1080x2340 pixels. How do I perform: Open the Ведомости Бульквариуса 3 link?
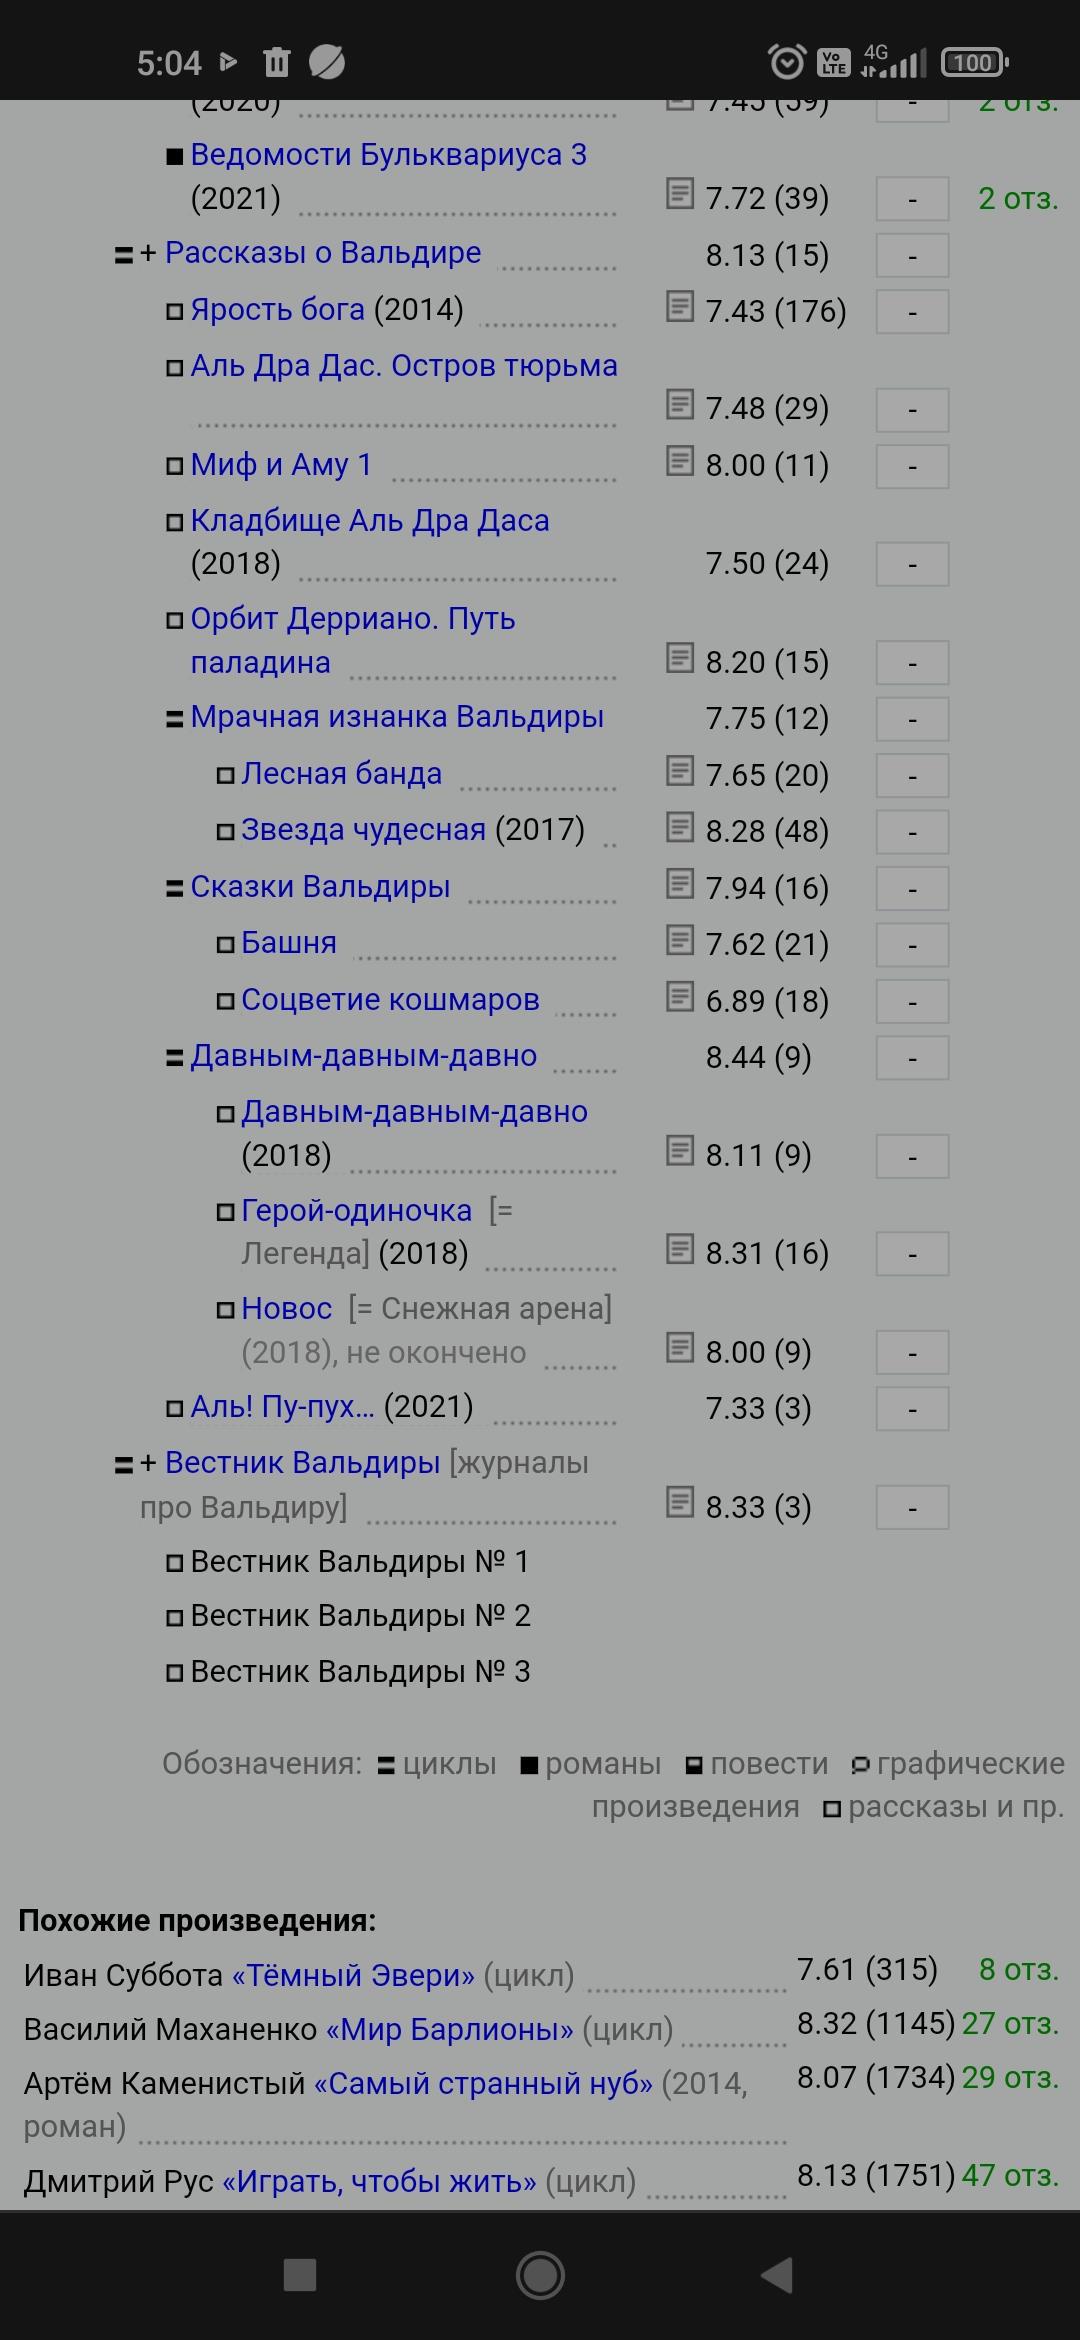tap(388, 155)
